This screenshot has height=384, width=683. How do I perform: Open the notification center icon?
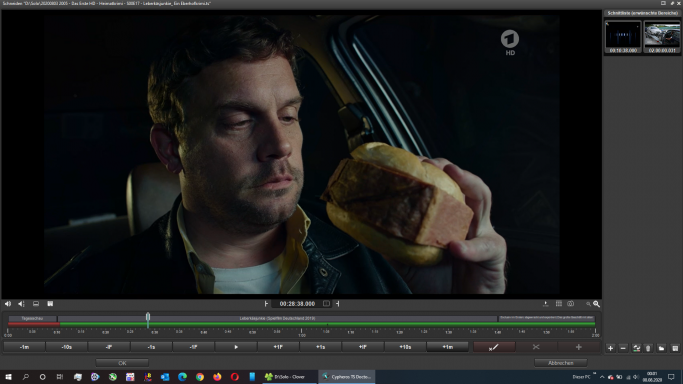671,377
